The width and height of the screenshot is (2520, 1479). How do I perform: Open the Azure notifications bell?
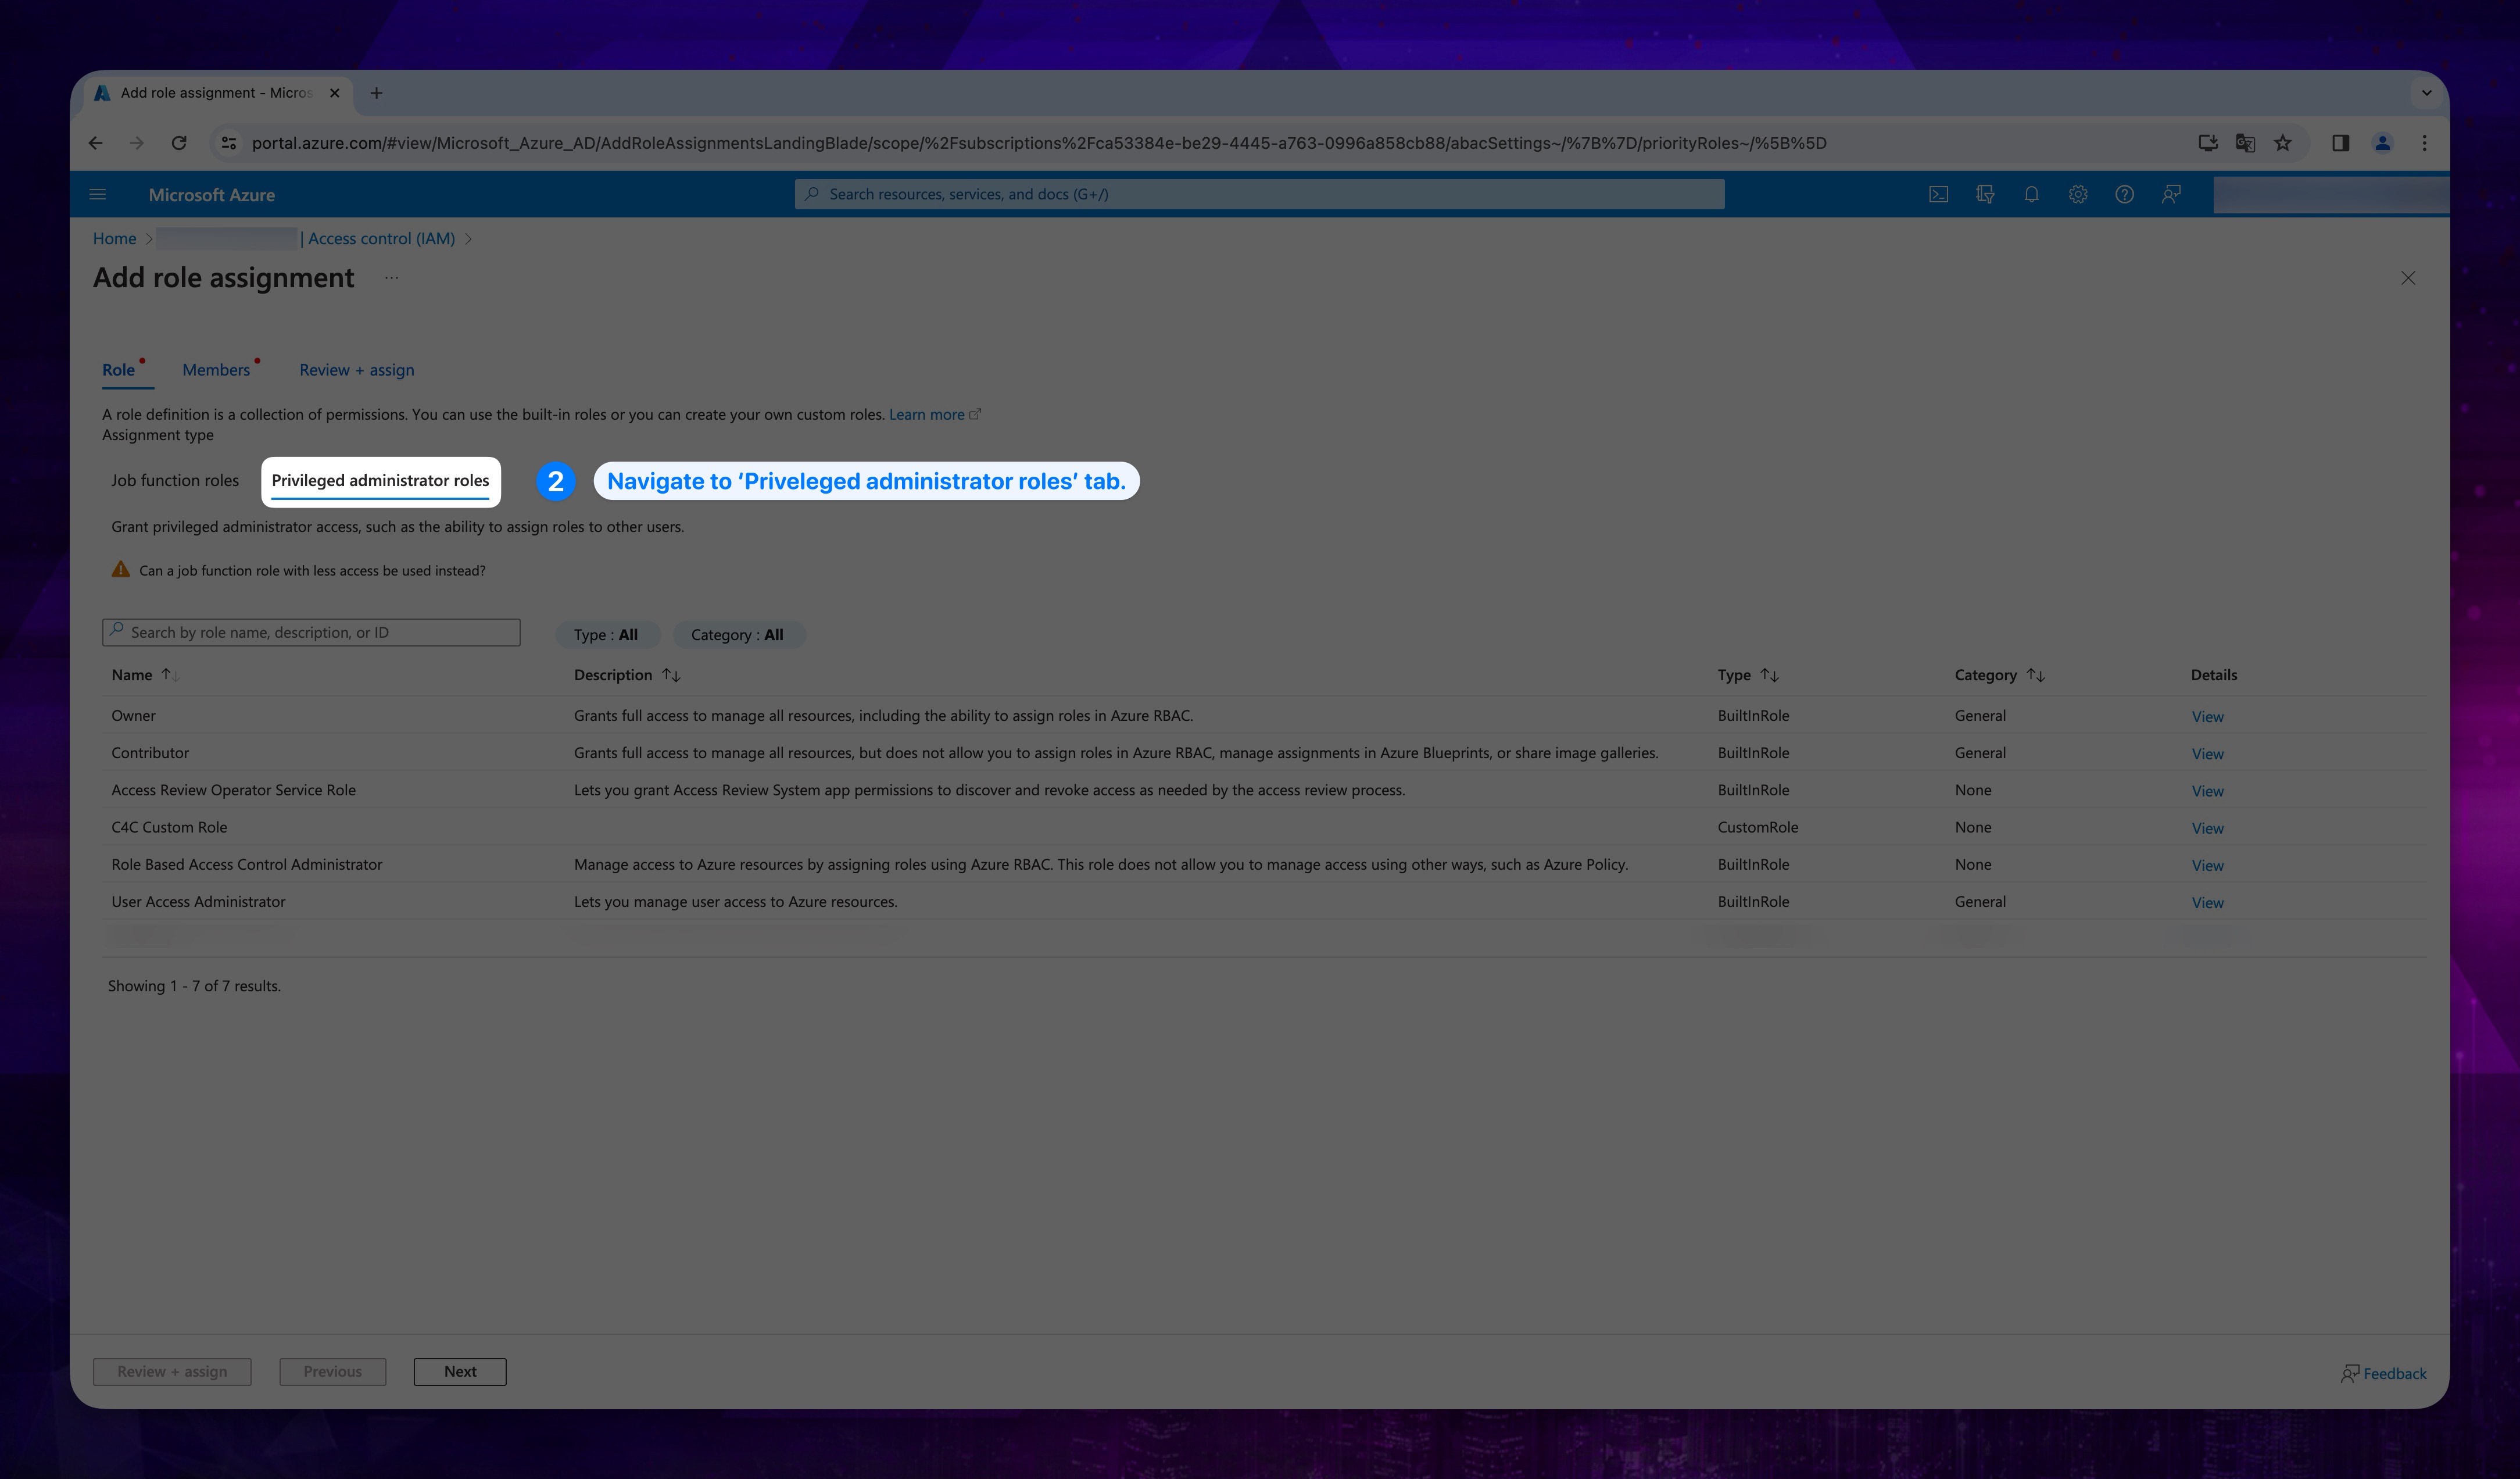[x=2031, y=194]
